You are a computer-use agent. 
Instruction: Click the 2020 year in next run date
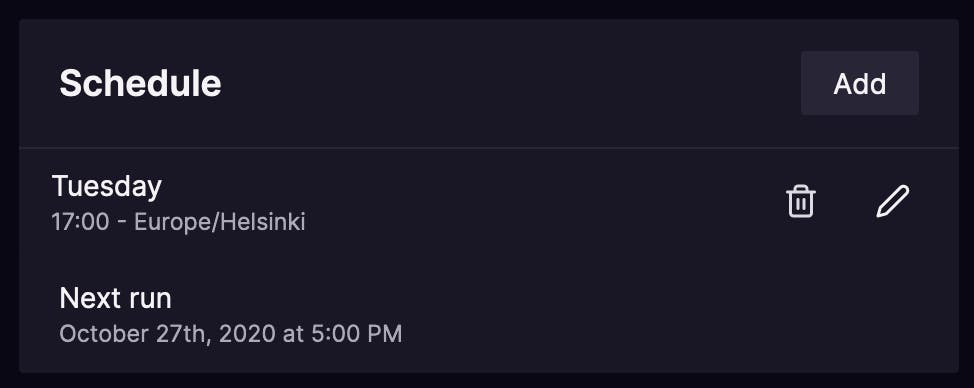(x=247, y=334)
